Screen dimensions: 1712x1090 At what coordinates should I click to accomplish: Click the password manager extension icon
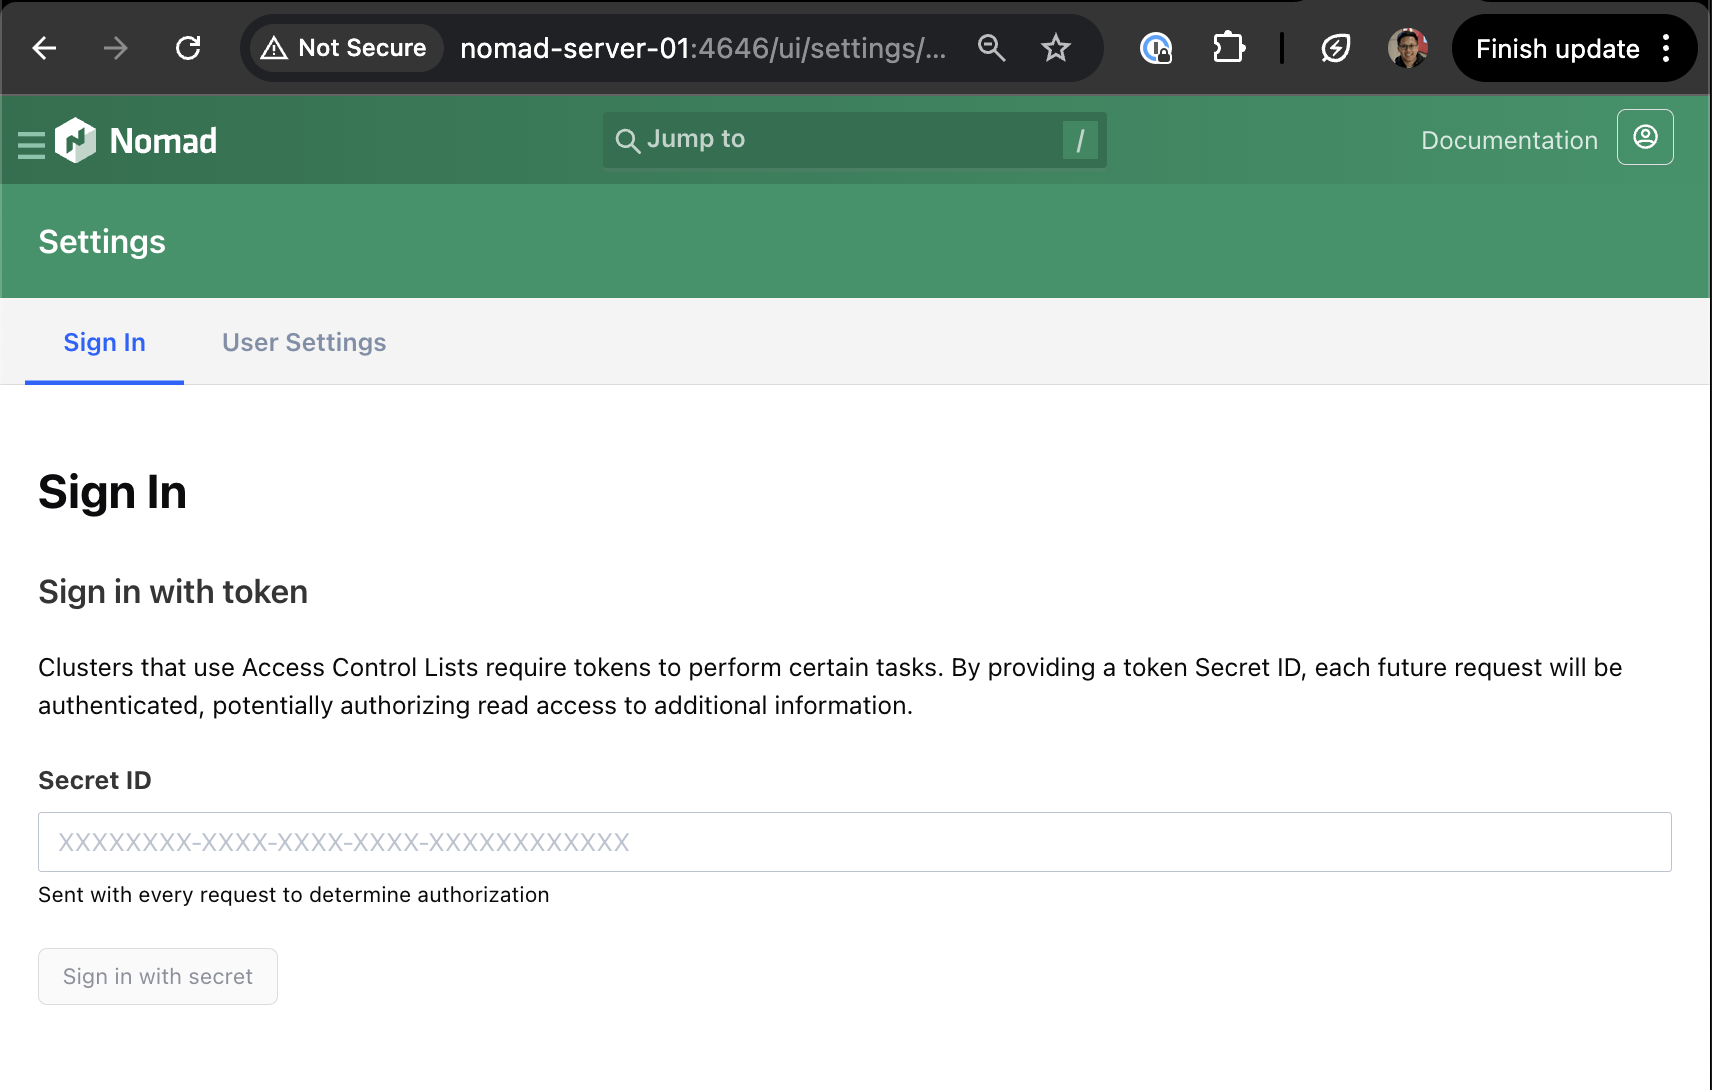click(1156, 48)
